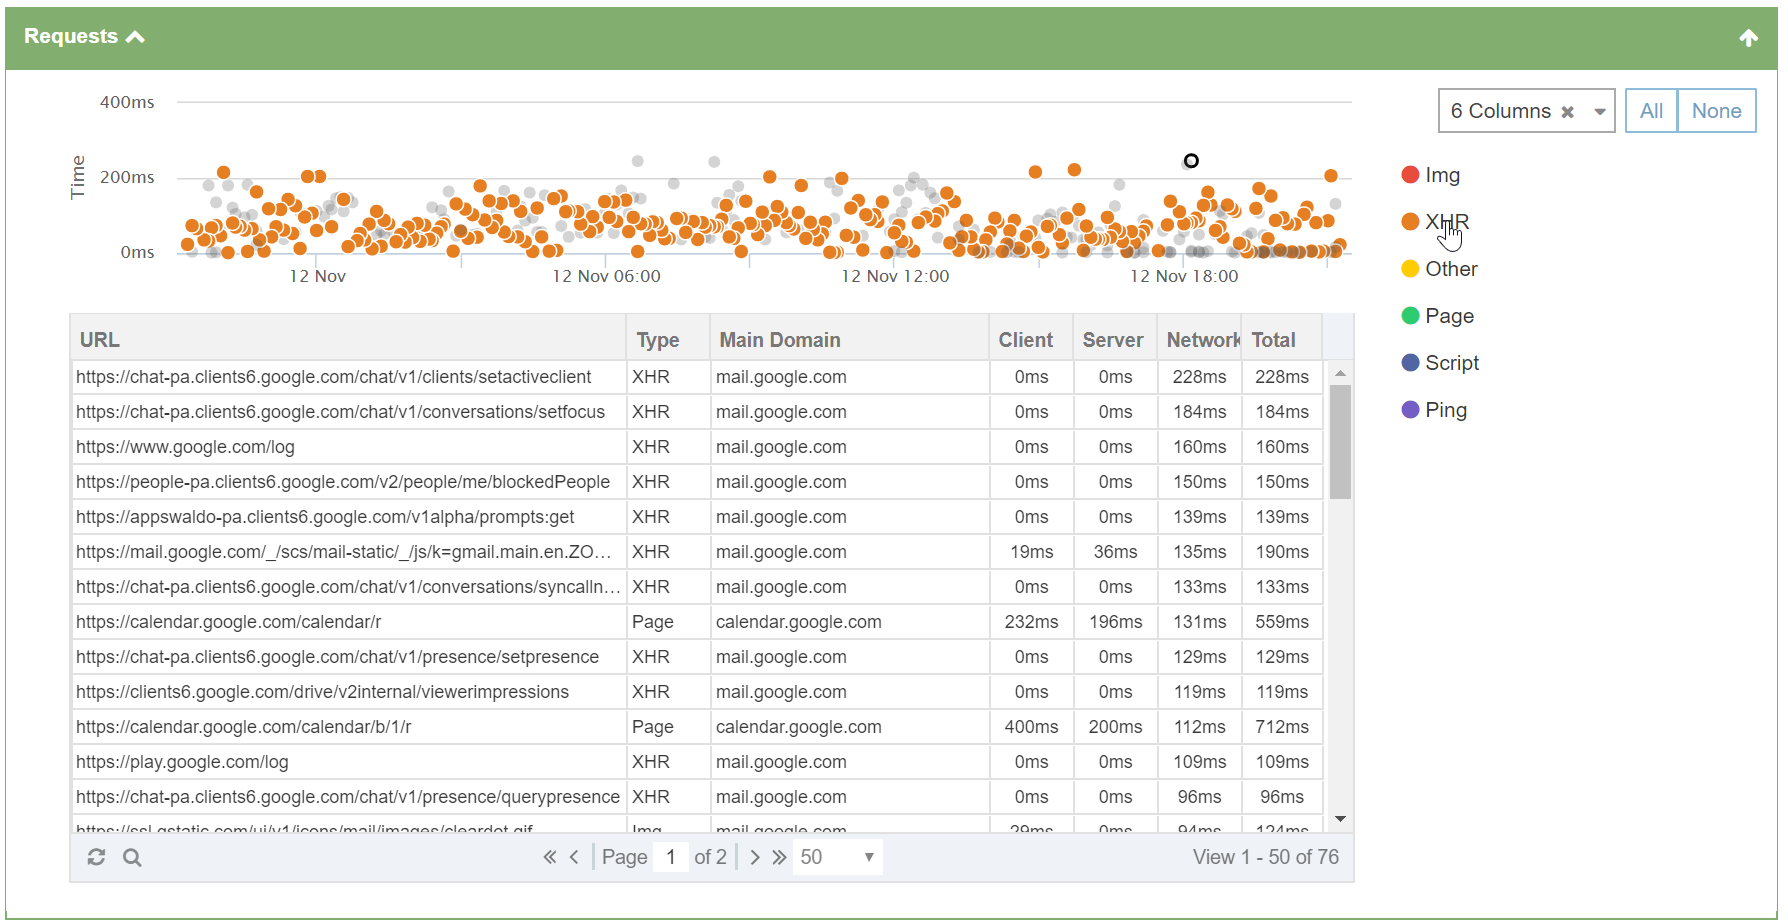Click the None button
Image resolution: width=1788 pixels, height=924 pixels.
[x=1716, y=111]
